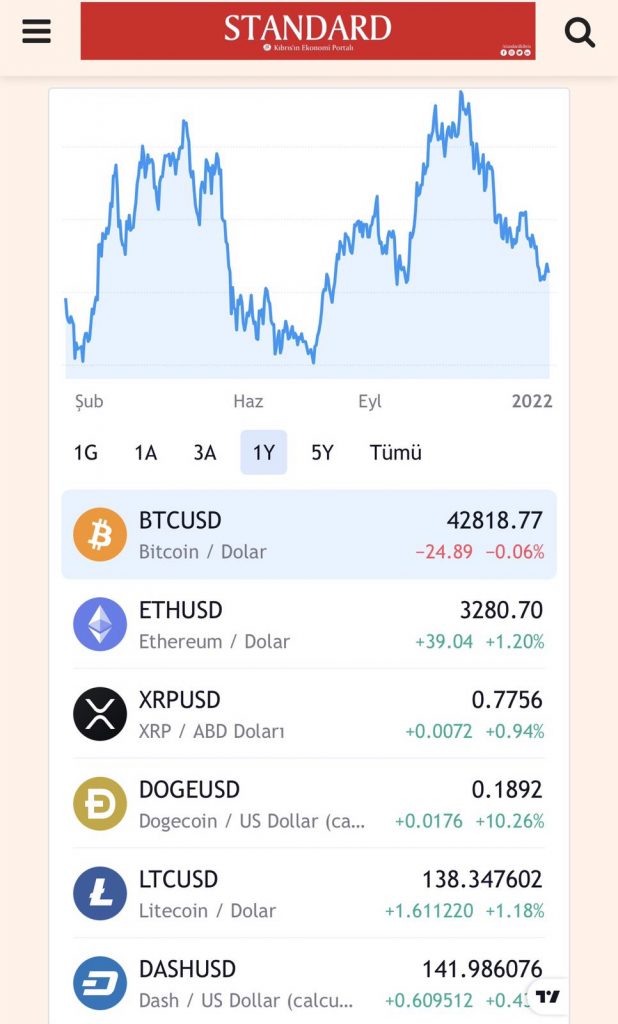Open the Standard site banner
Screen dimensions: 618x1024
(307, 31)
